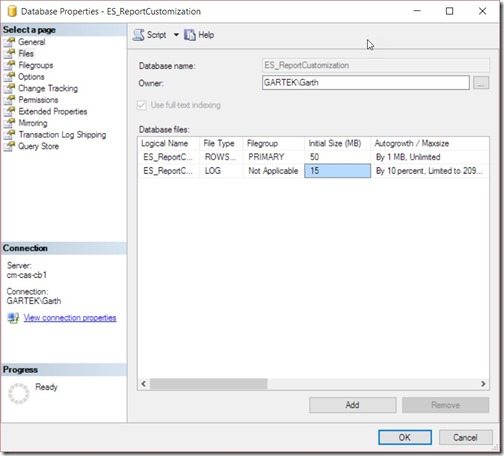Screen dimensions: 504x456
Task: Click the Help toolbar label
Action: click(206, 35)
